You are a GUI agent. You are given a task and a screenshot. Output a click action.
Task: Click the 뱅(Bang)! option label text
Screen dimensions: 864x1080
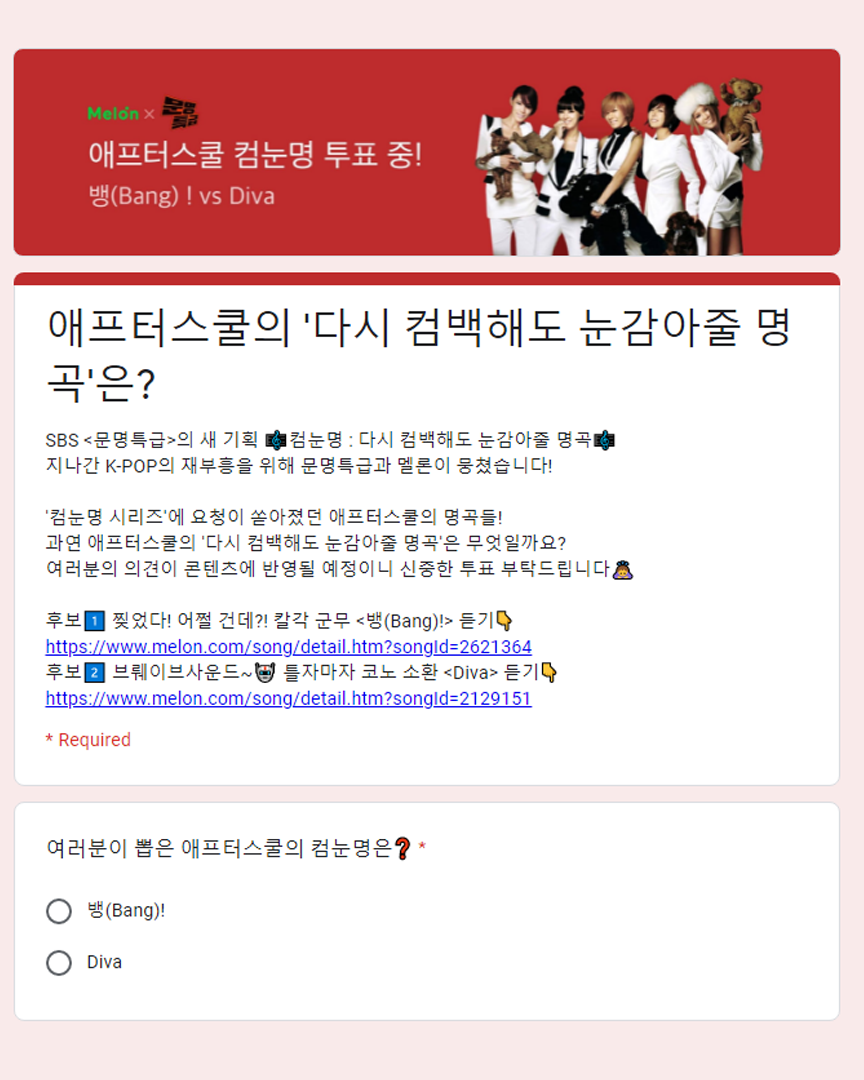coord(126,911)
